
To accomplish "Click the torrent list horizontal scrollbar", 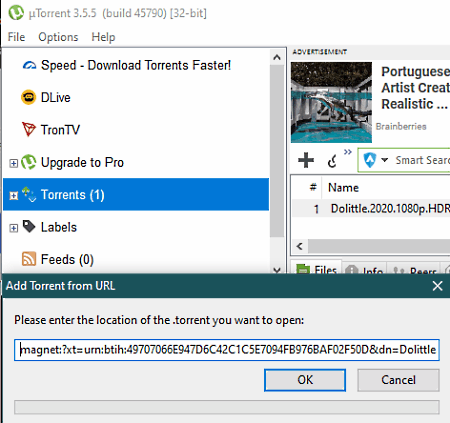I will point(379,246).
